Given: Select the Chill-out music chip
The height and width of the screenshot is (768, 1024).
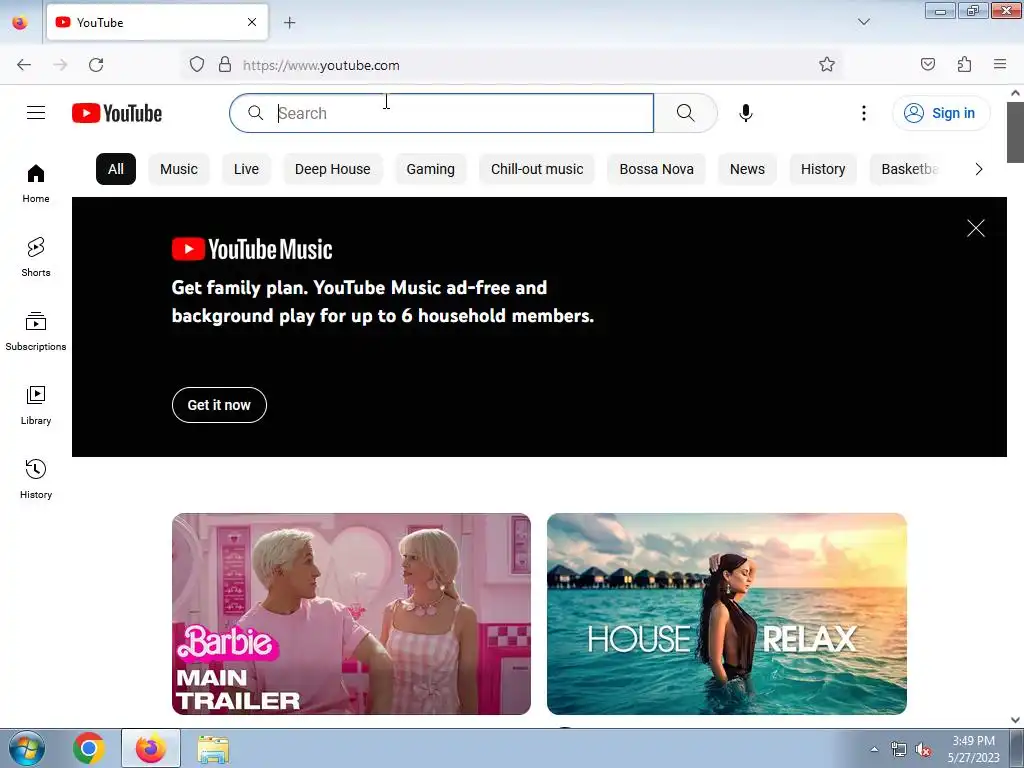Looking at the screenshot, I should pyautogui.click(x=537, y=169).
